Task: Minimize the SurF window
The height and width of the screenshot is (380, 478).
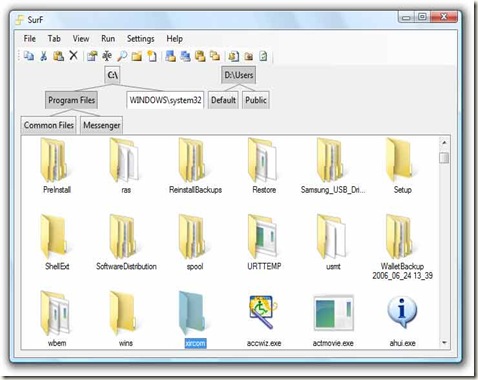Action: (x=406, y=17)
